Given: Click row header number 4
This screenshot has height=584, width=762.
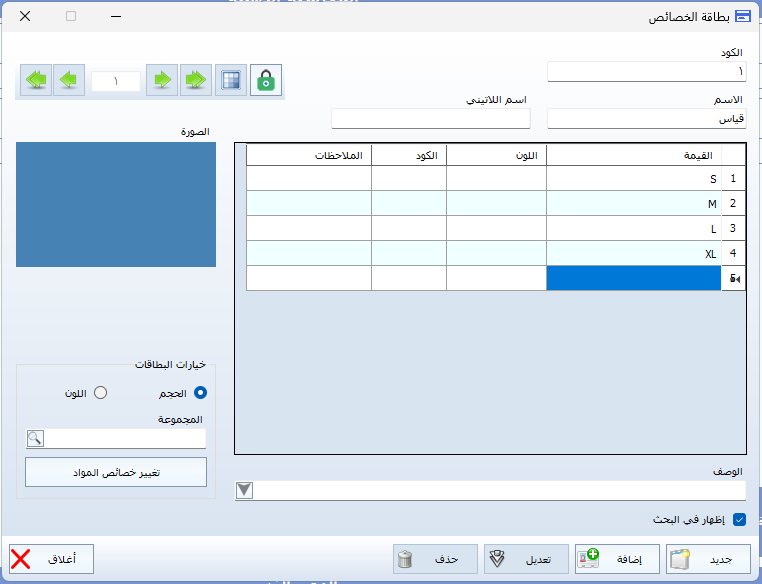Looking at the screenshot, I should click(x=733, y=253).
